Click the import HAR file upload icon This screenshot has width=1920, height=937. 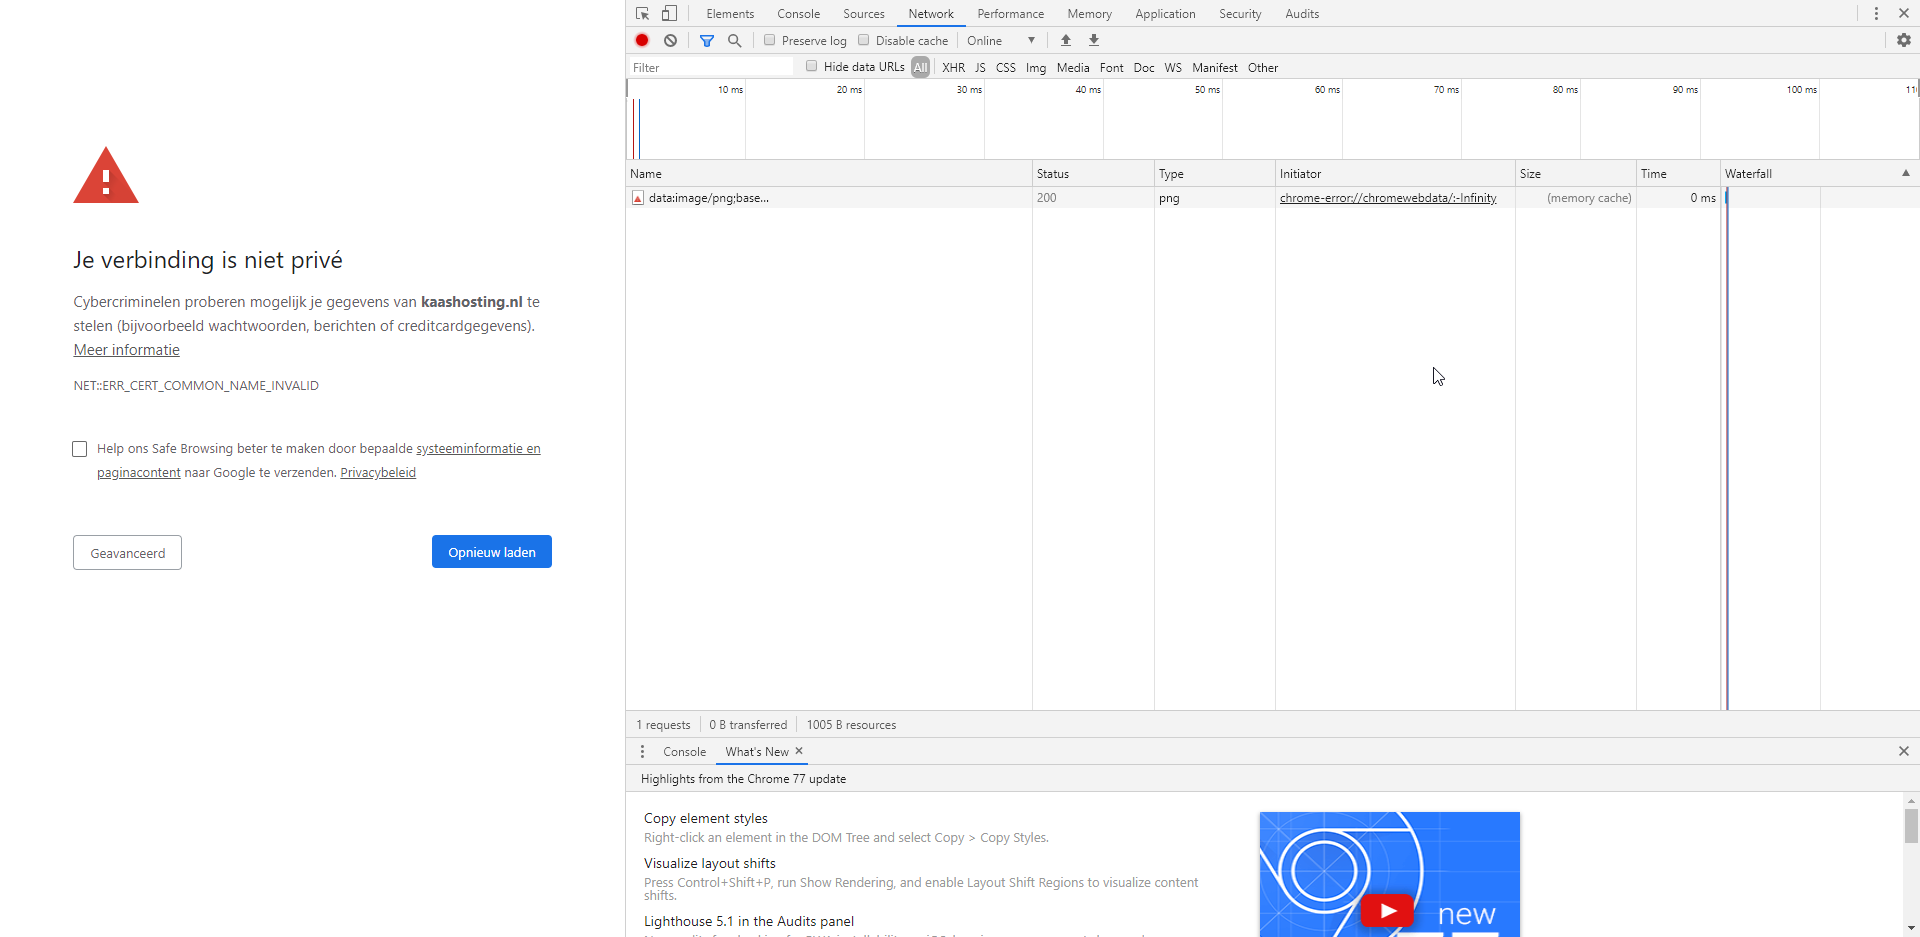pyautogui.click(x=1066, y=40)
